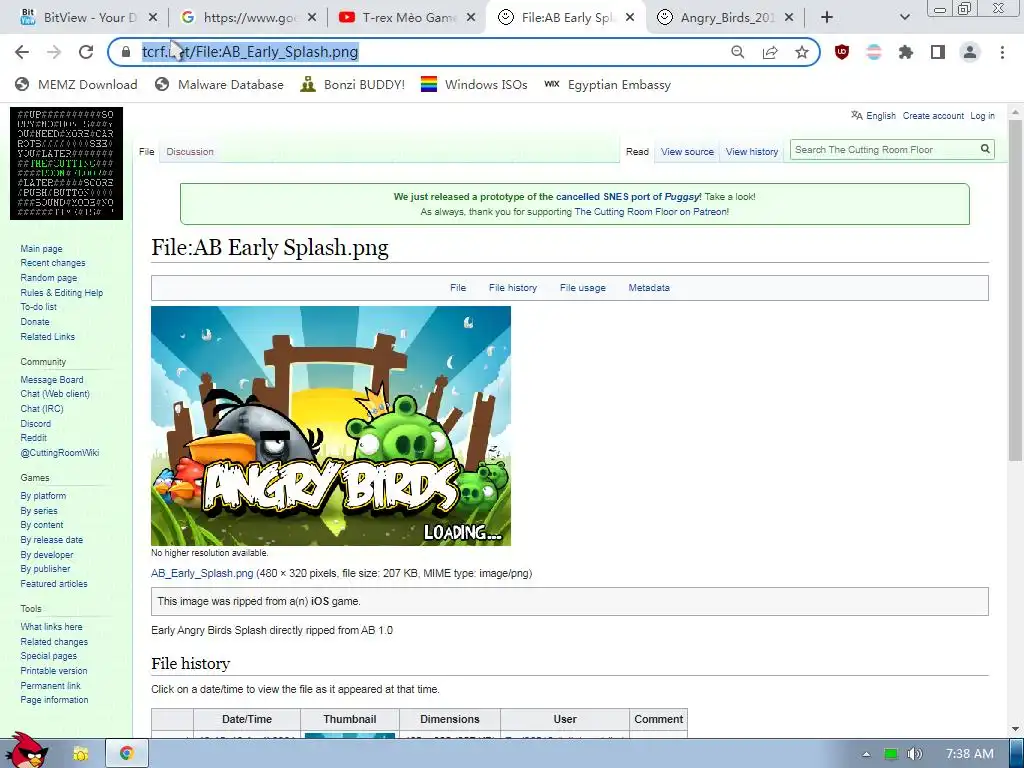Image resolution: width=1024 pixels, height=768 pixels.
Task: Open the Discussion tab
Action: (189, 152)
